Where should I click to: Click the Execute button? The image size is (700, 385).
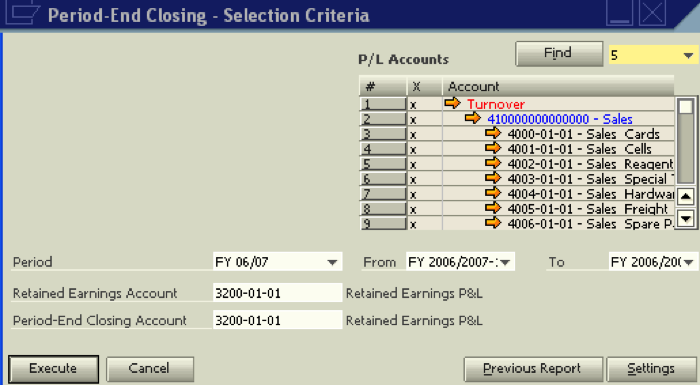click(53, 368)
